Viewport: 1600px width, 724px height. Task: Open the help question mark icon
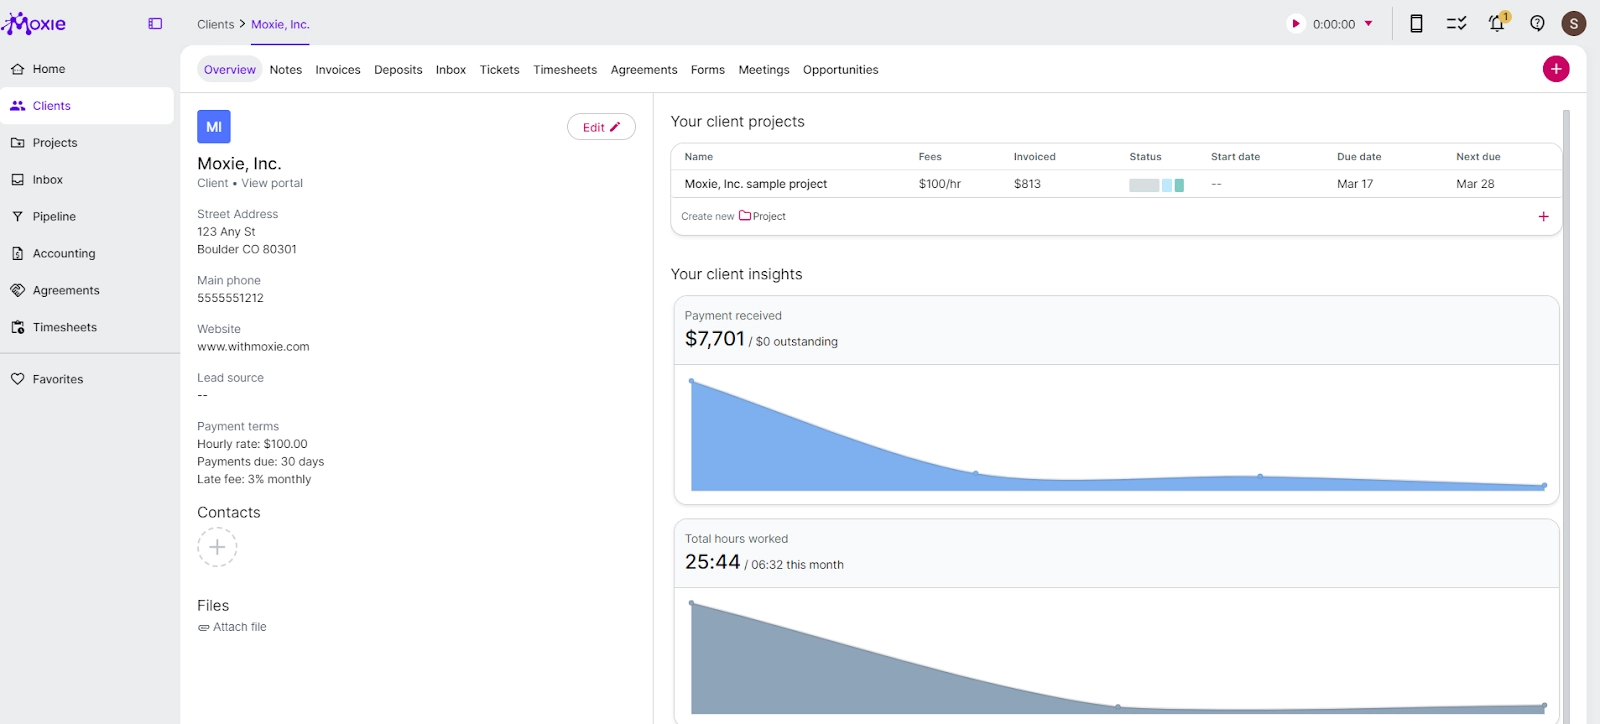[x=1537, y=24]
